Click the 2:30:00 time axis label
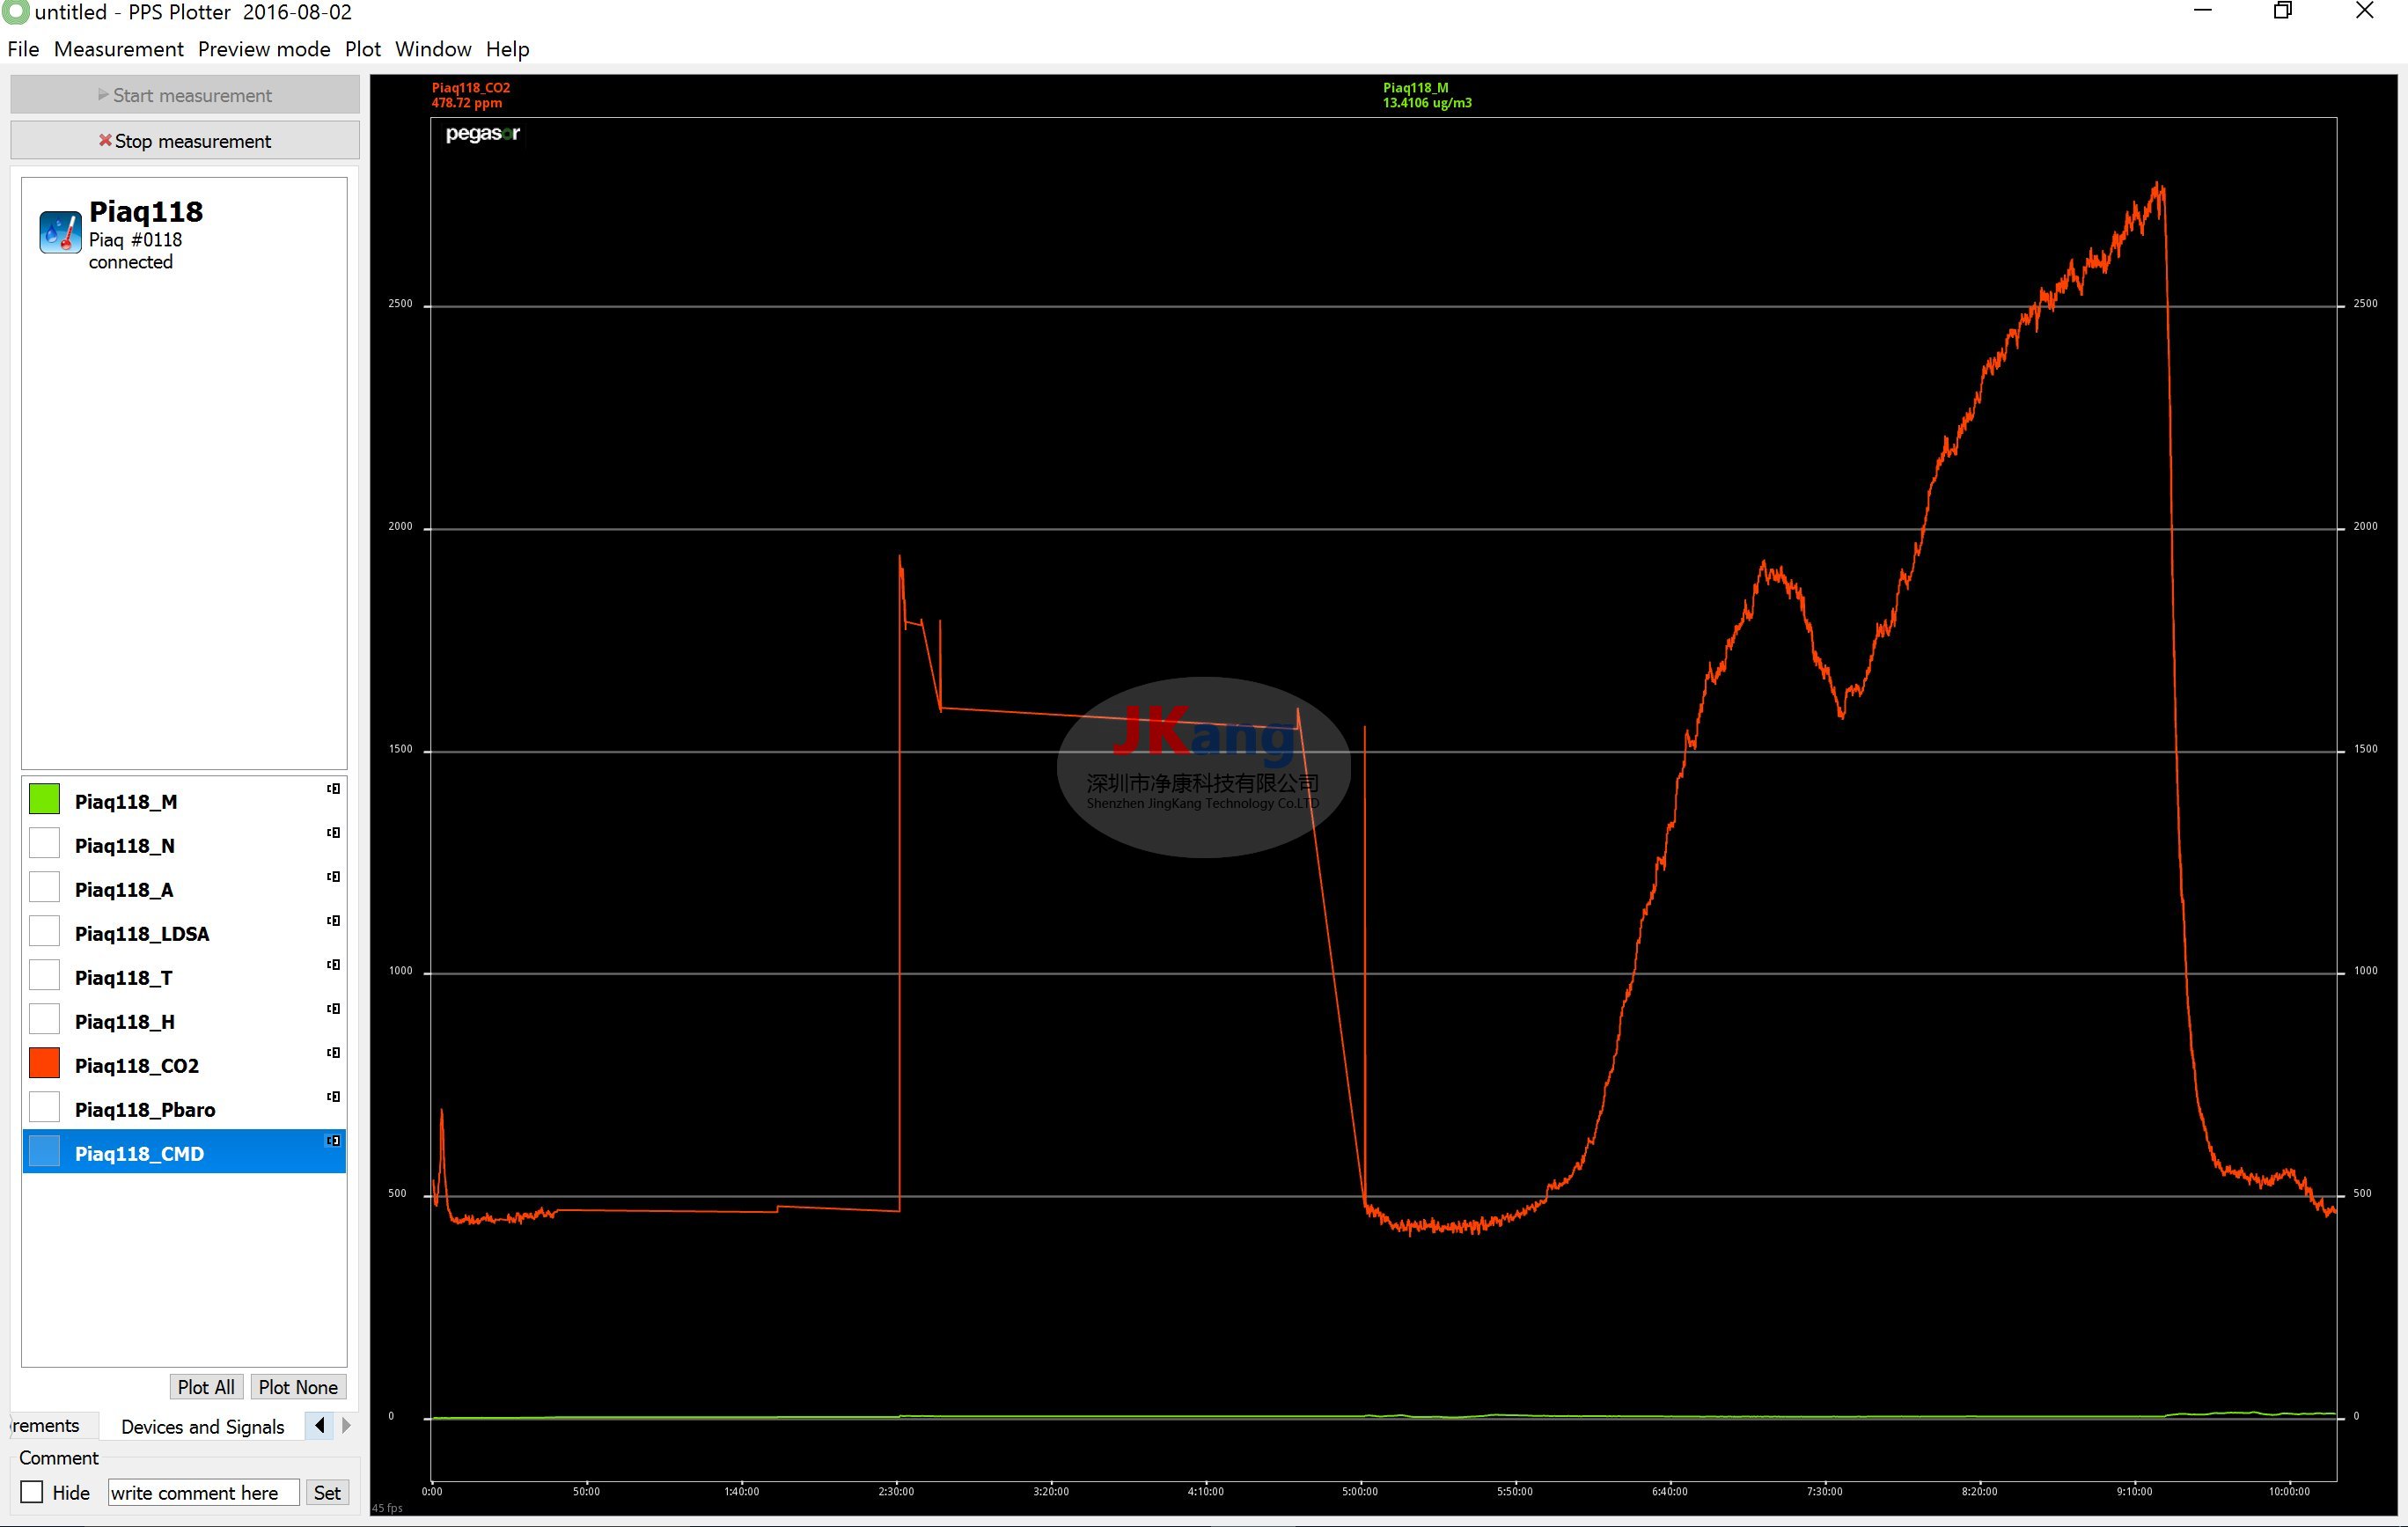The width and height of the screenshot is (2408, 1527). coord(896,1491)
